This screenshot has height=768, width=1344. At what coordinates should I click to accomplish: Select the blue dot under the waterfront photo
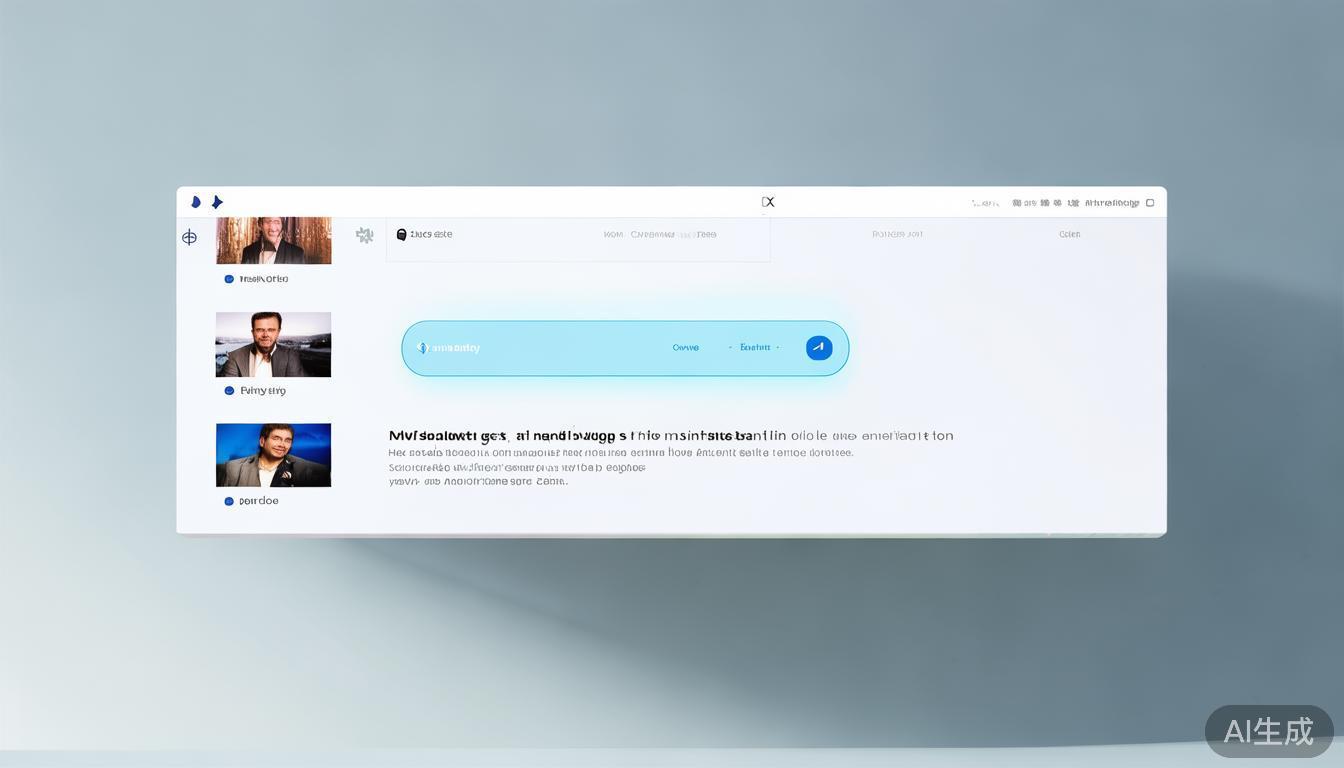pos(229,391)
